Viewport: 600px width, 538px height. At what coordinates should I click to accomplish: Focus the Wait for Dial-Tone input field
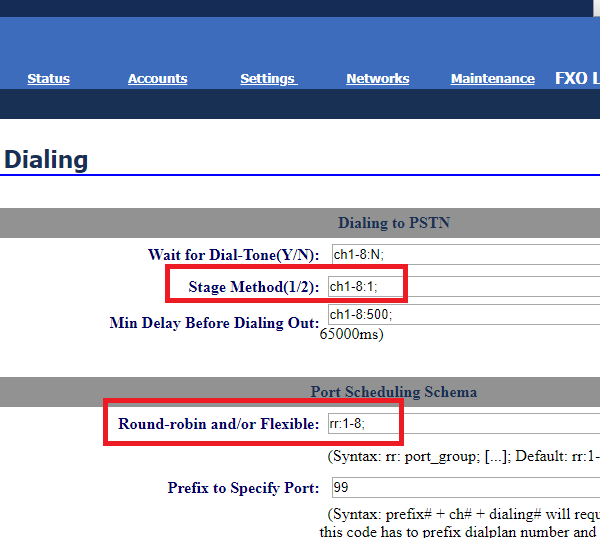pos(464,254)
